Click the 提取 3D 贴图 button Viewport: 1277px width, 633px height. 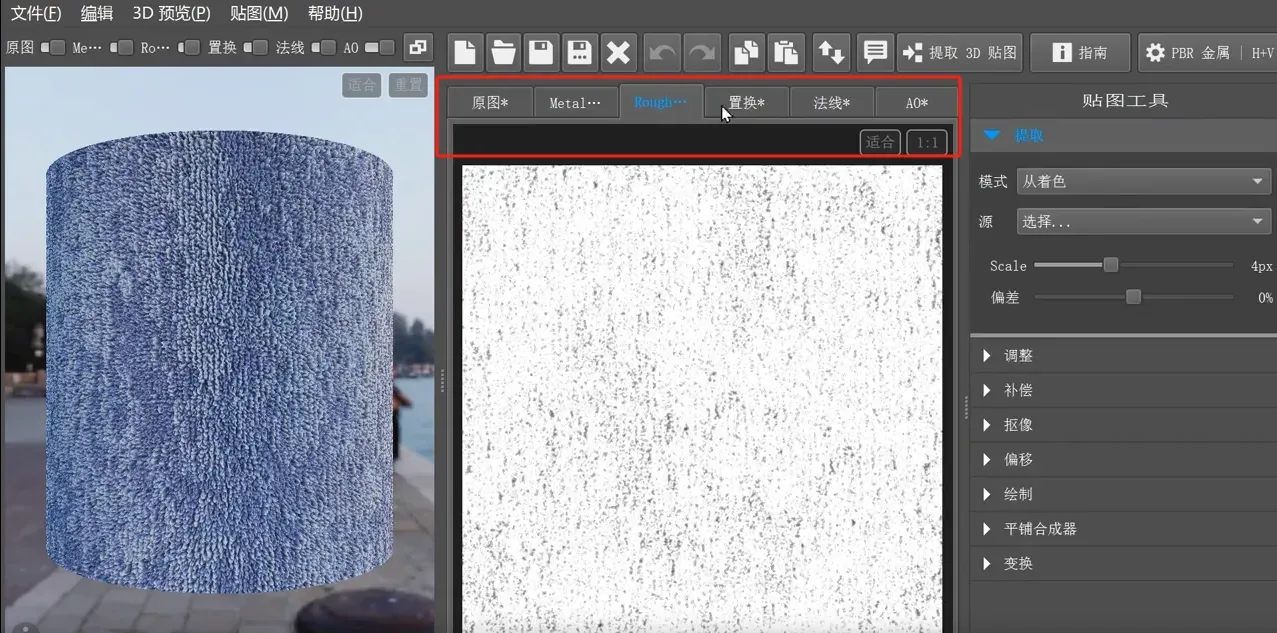[x=960, y=52]
